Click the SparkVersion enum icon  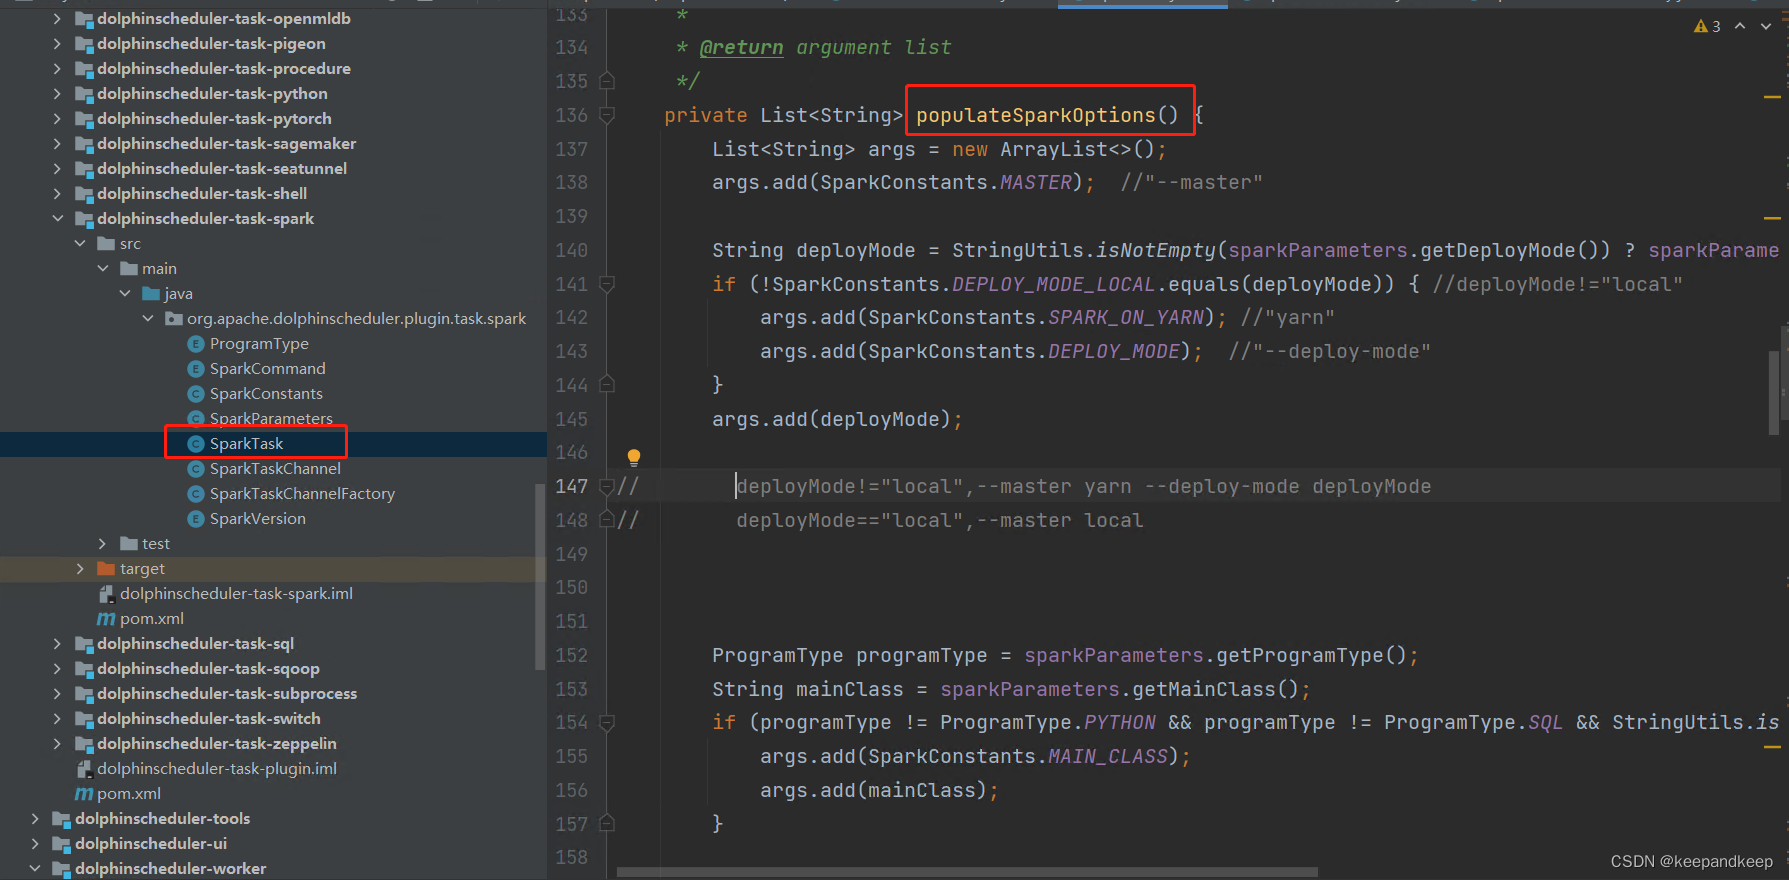coord(196,519)
